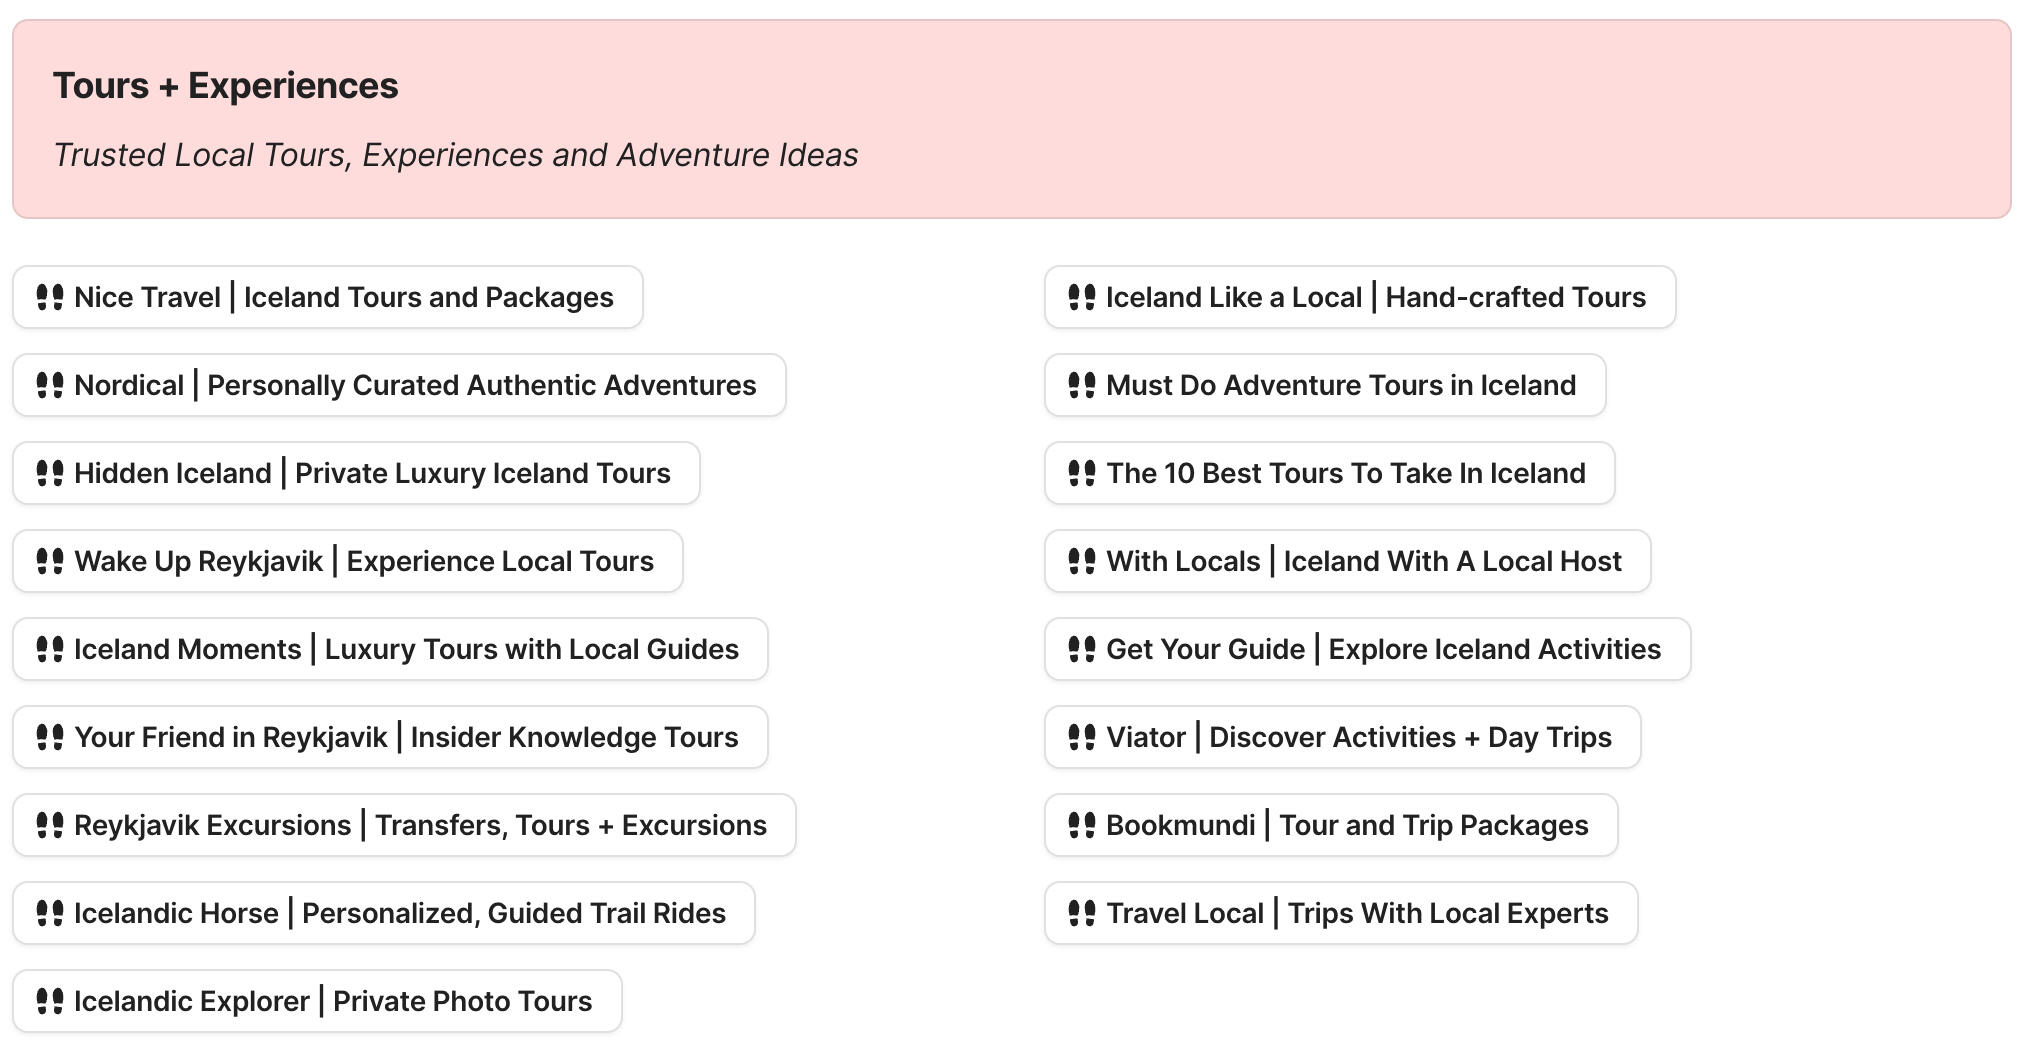
Task: Open Wake Up Reykjavik local tours link
Action: 364,561
